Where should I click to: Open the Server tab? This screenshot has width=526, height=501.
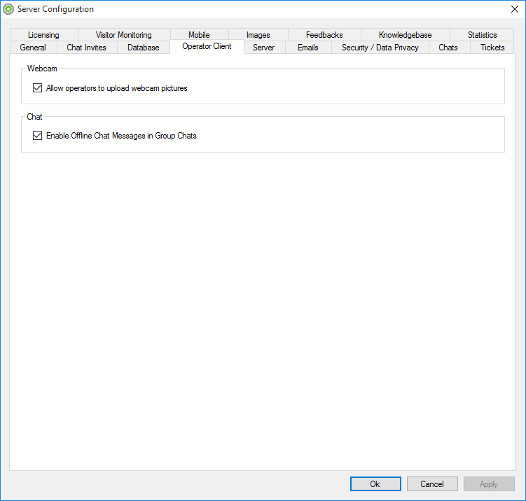(264, 47)
